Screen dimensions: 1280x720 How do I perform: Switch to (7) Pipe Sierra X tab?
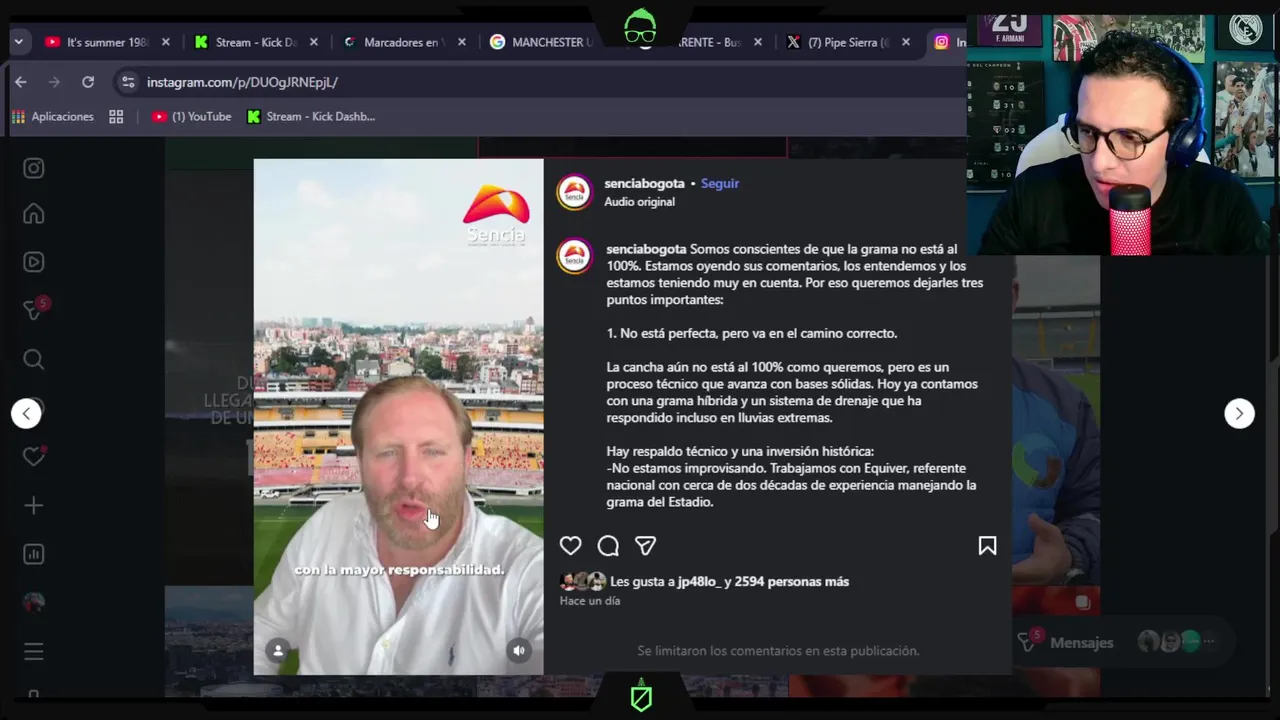(848, 42)
